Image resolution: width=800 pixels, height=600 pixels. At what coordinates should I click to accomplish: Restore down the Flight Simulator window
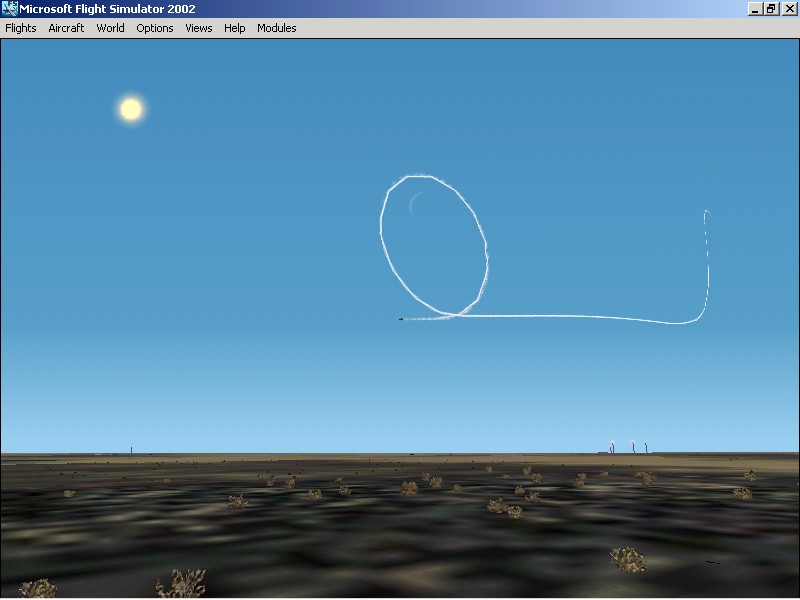click(x=771, y=9)
